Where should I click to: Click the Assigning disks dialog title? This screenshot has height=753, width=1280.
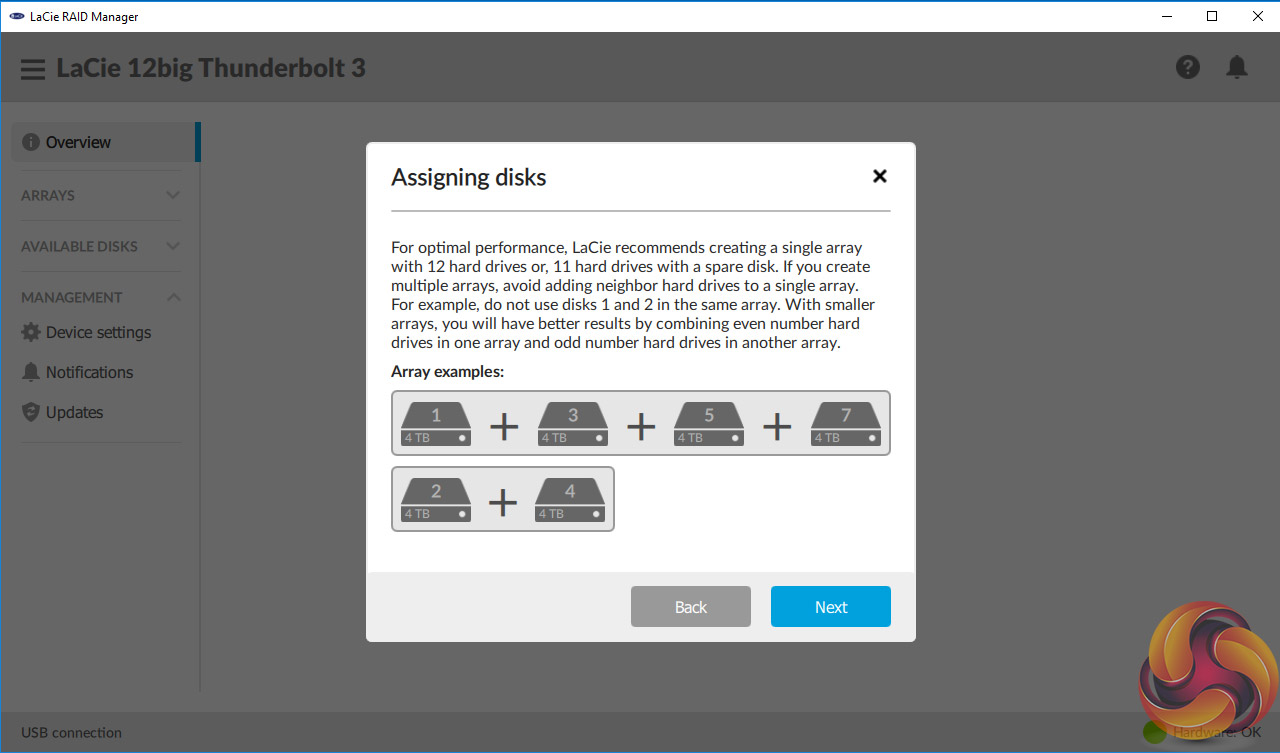(x=469, y=178)
